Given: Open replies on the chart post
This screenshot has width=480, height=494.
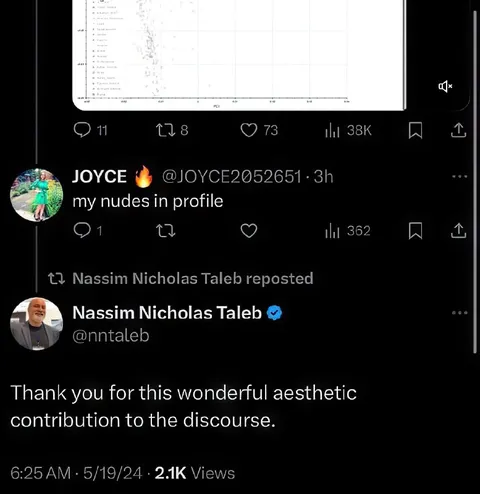Looking at the screenshot, I should (x=90, y=130).
